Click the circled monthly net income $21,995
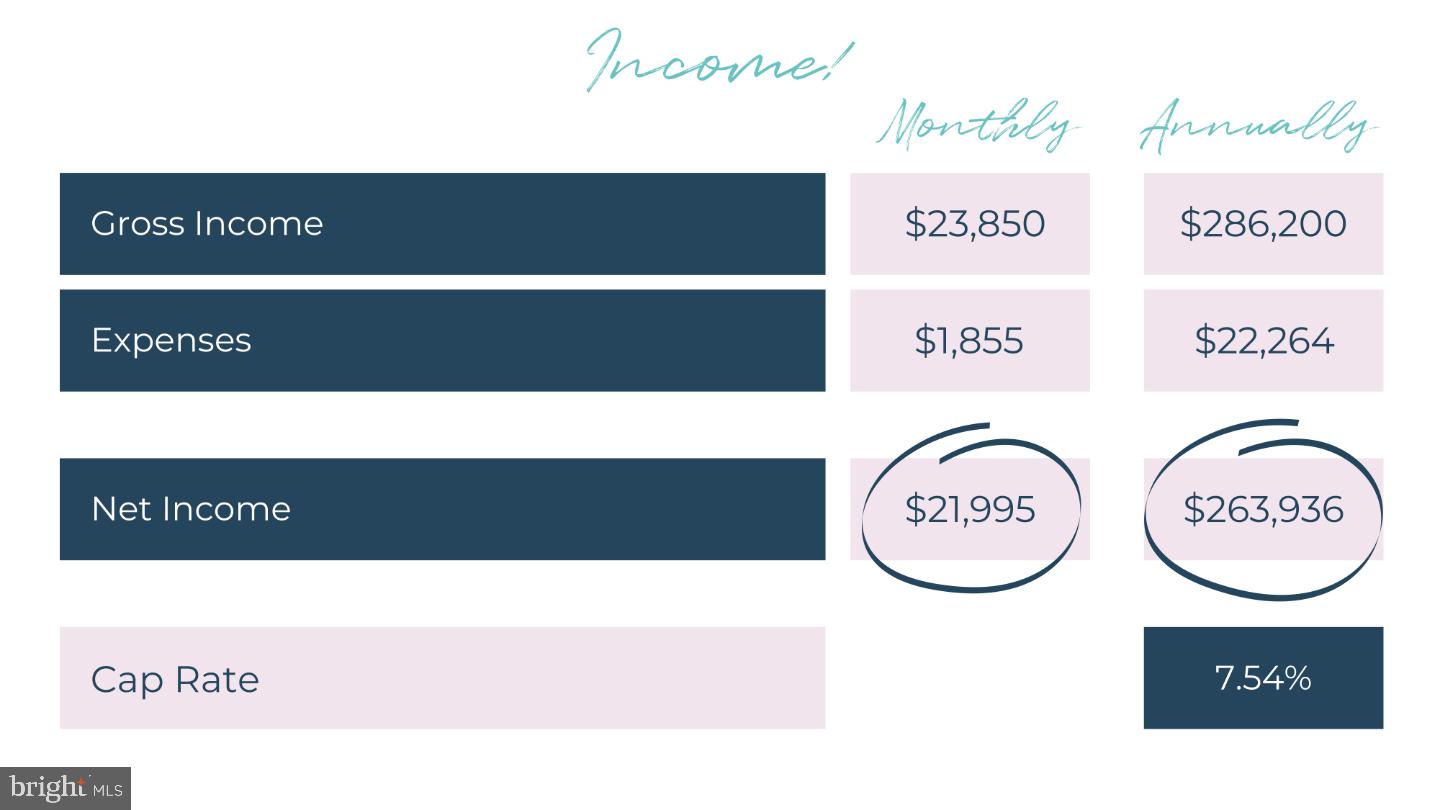This screenshot has height=810, width=1440. pyautogui.click(x=970, y=509)
